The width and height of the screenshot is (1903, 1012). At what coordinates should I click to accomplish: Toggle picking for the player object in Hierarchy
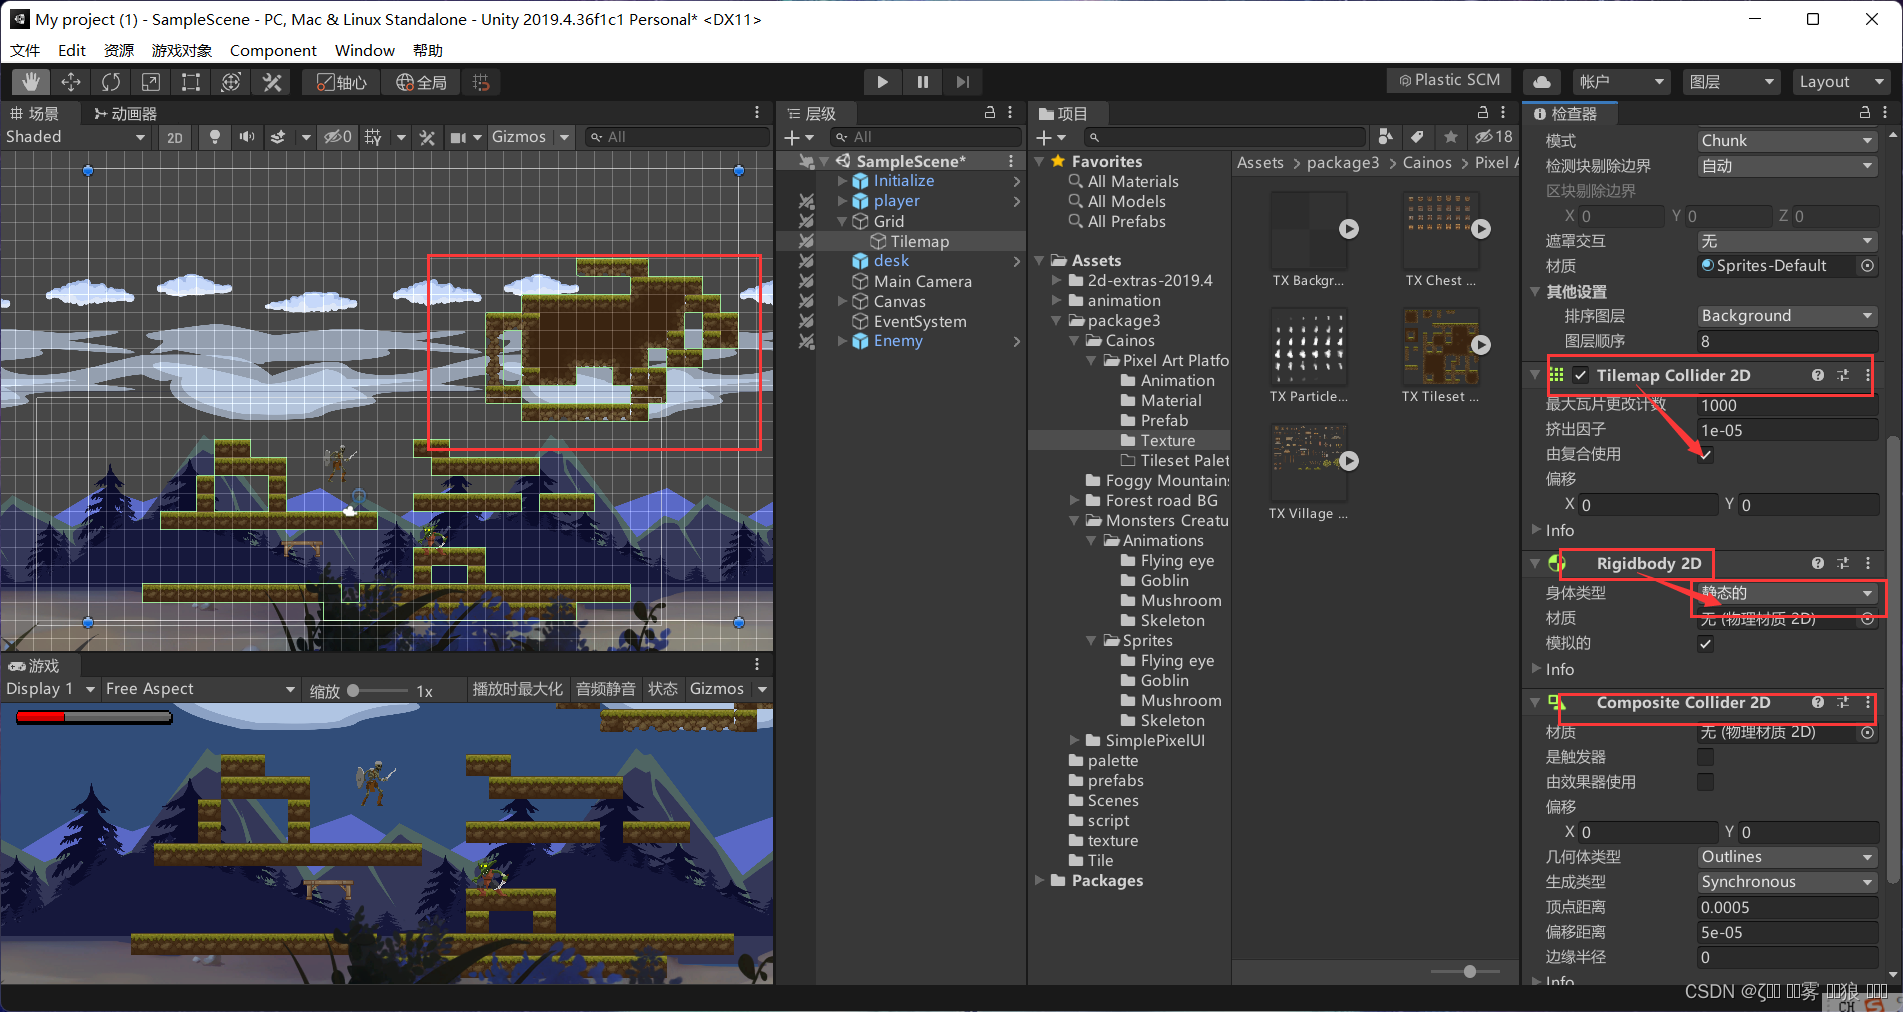coord(806,201)
